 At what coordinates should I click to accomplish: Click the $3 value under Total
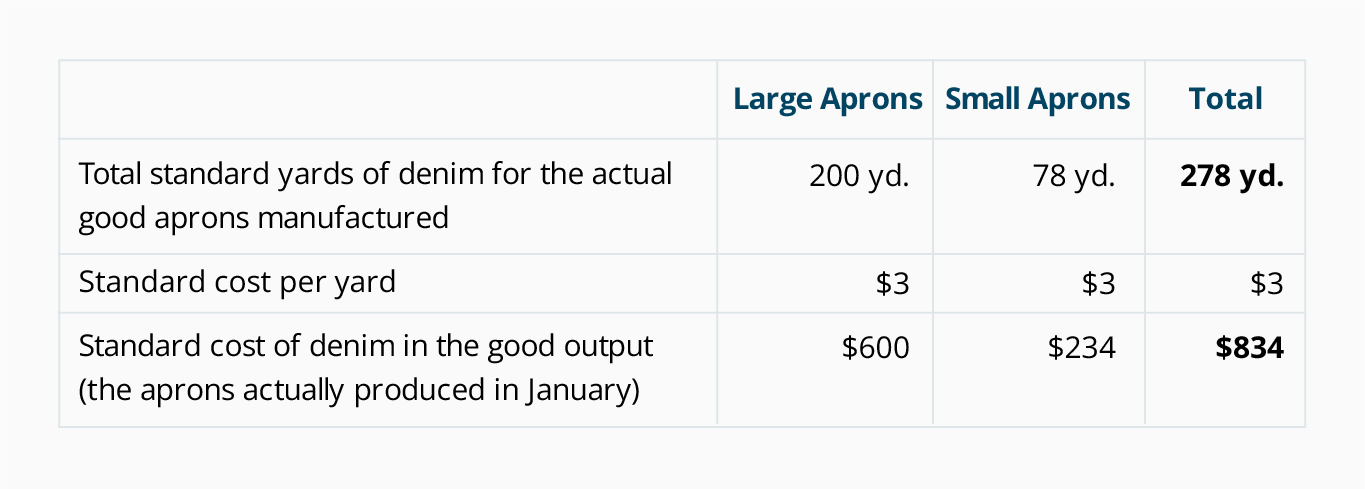tap(1266, 284)
